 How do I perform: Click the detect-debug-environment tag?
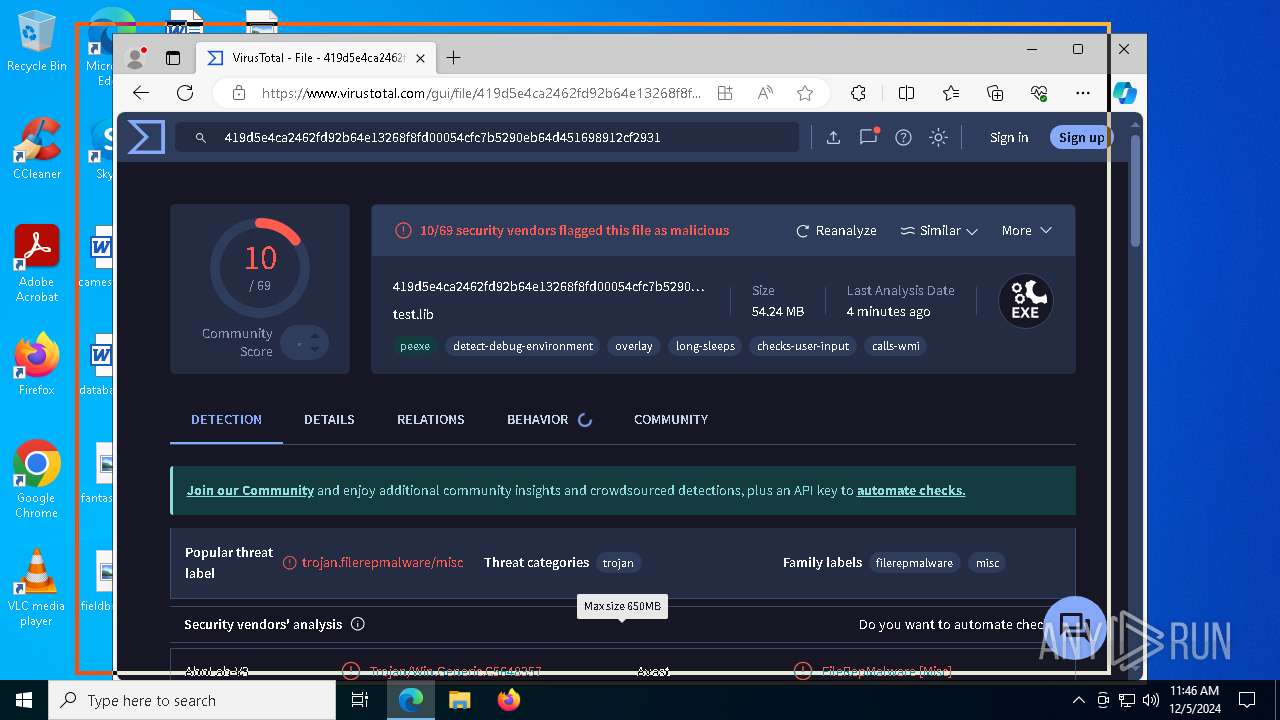tap(523, 346)
